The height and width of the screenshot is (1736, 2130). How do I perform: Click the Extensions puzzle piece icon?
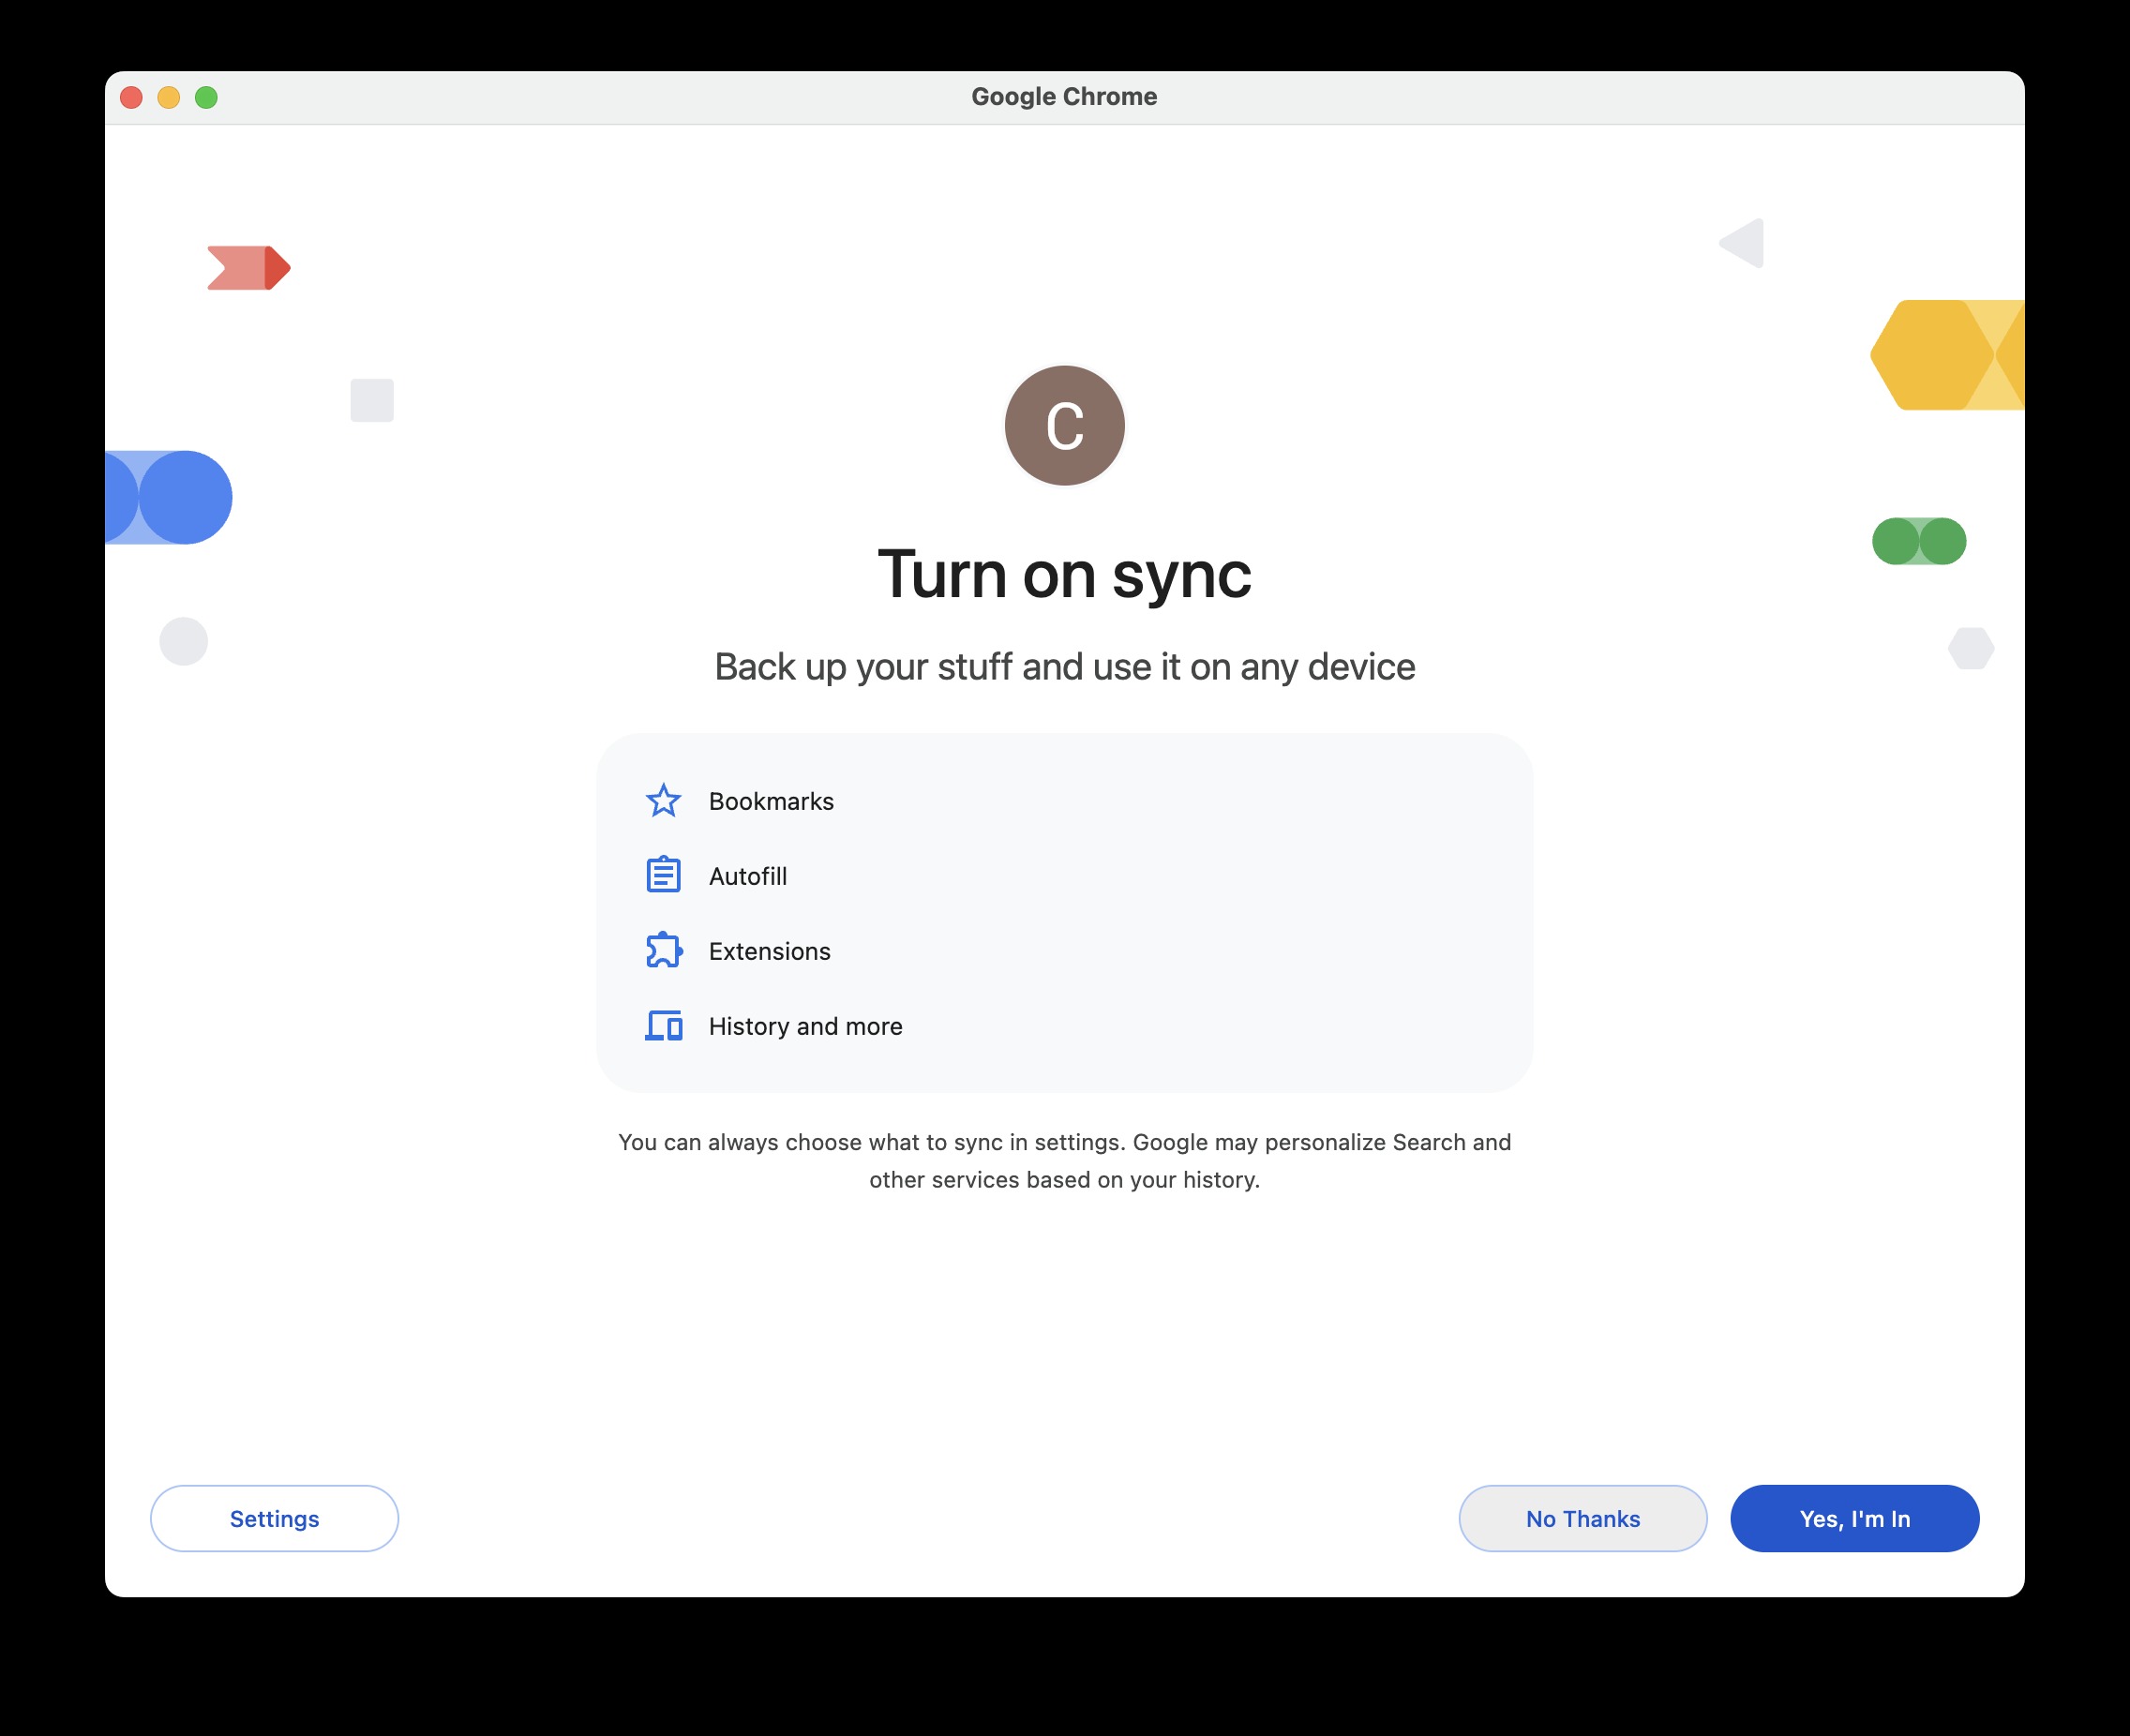click(664, 950)
